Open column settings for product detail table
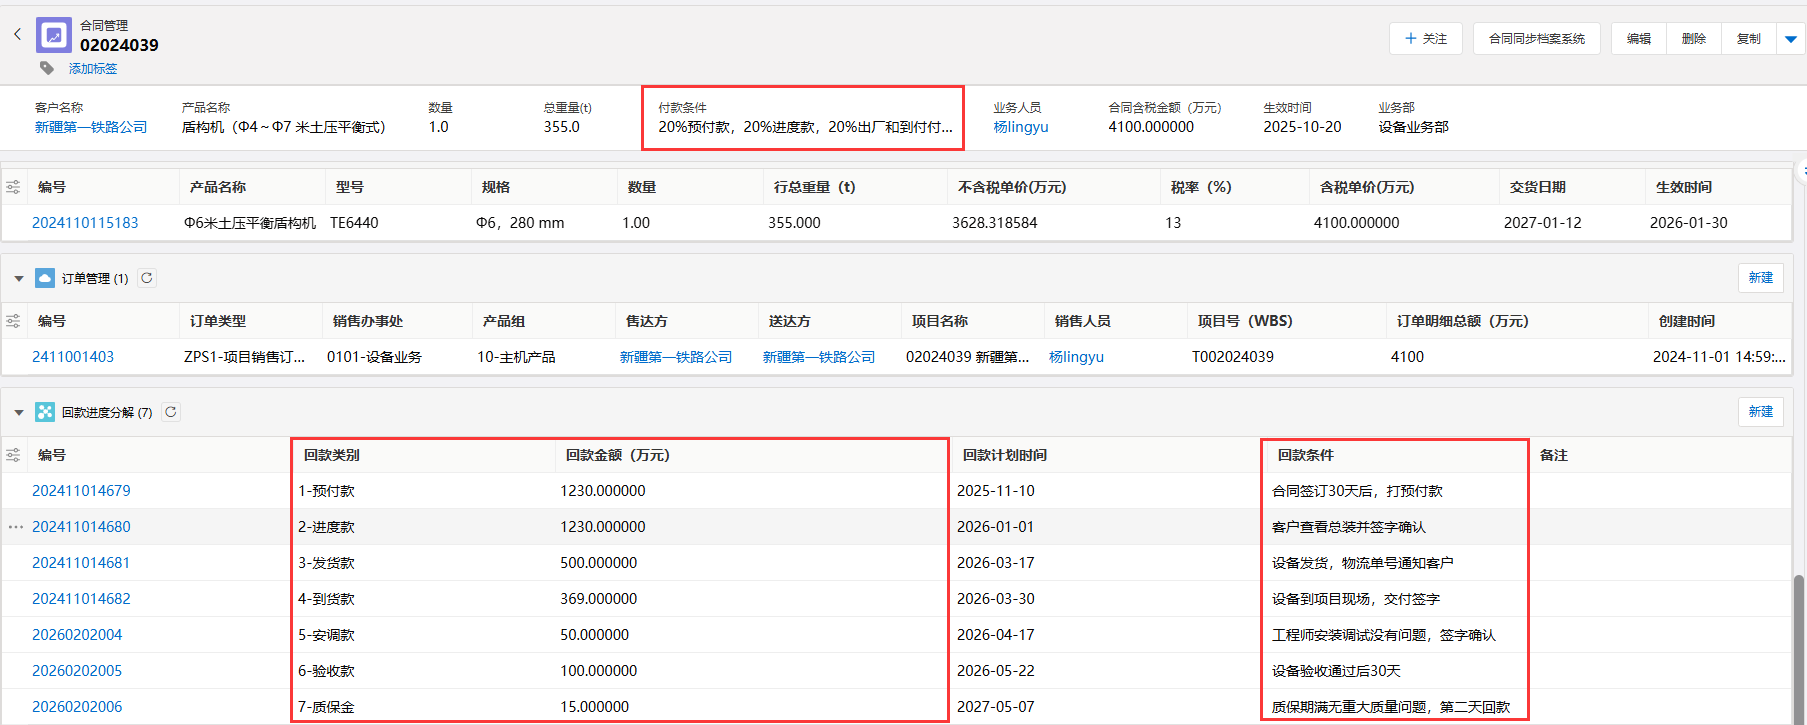1807x725 pixels. click(13, 187)
